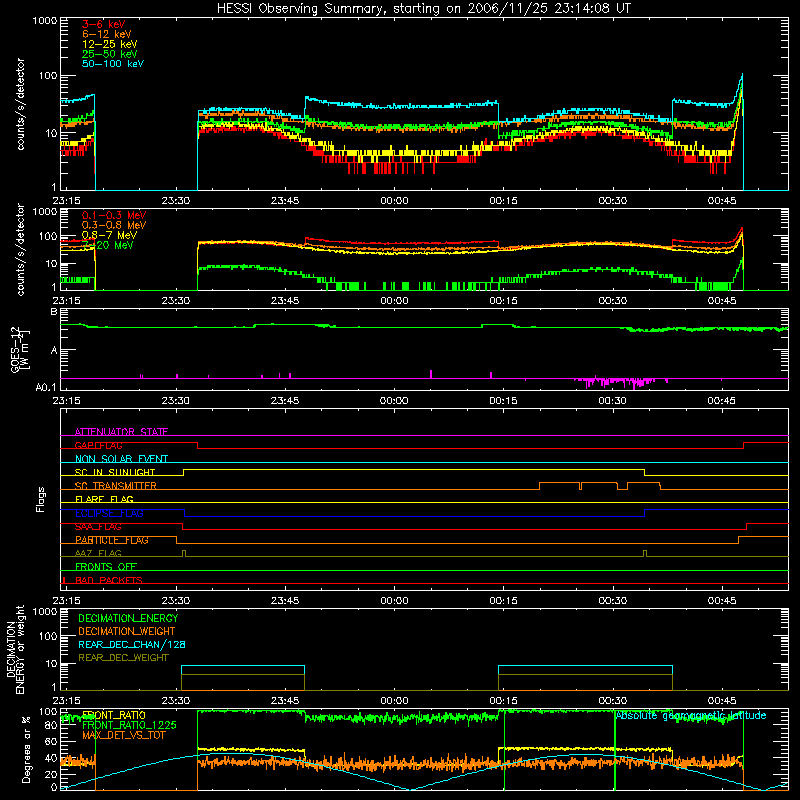The height and width of the screenshot is (800, 800).
Task: Select the 6-12 keV legend label
Action: point(106,34)
